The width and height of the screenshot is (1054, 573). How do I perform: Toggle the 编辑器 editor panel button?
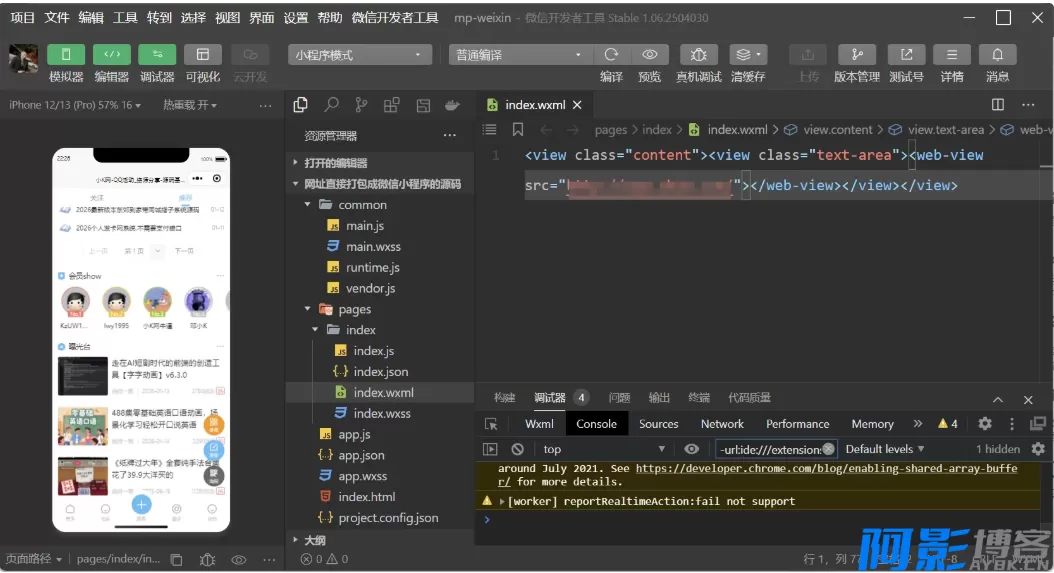tap(111, 55)
